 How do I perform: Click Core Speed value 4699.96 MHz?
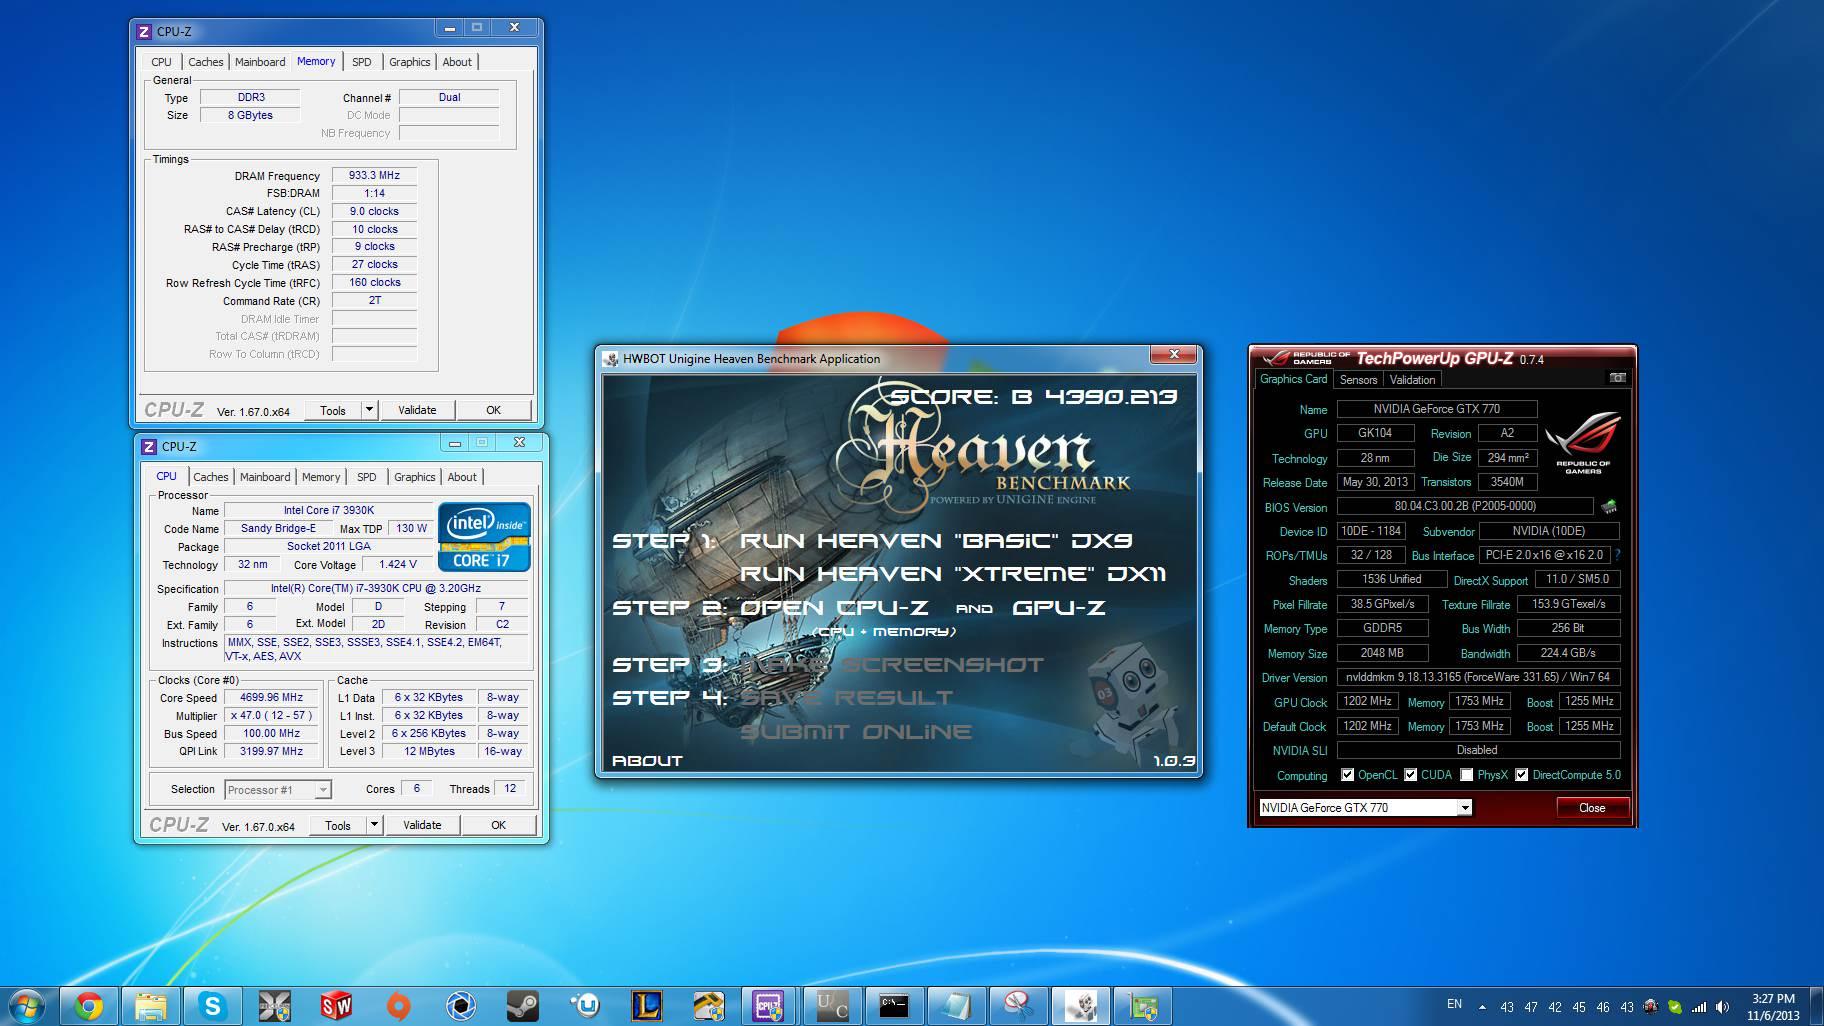pos(271,697)
